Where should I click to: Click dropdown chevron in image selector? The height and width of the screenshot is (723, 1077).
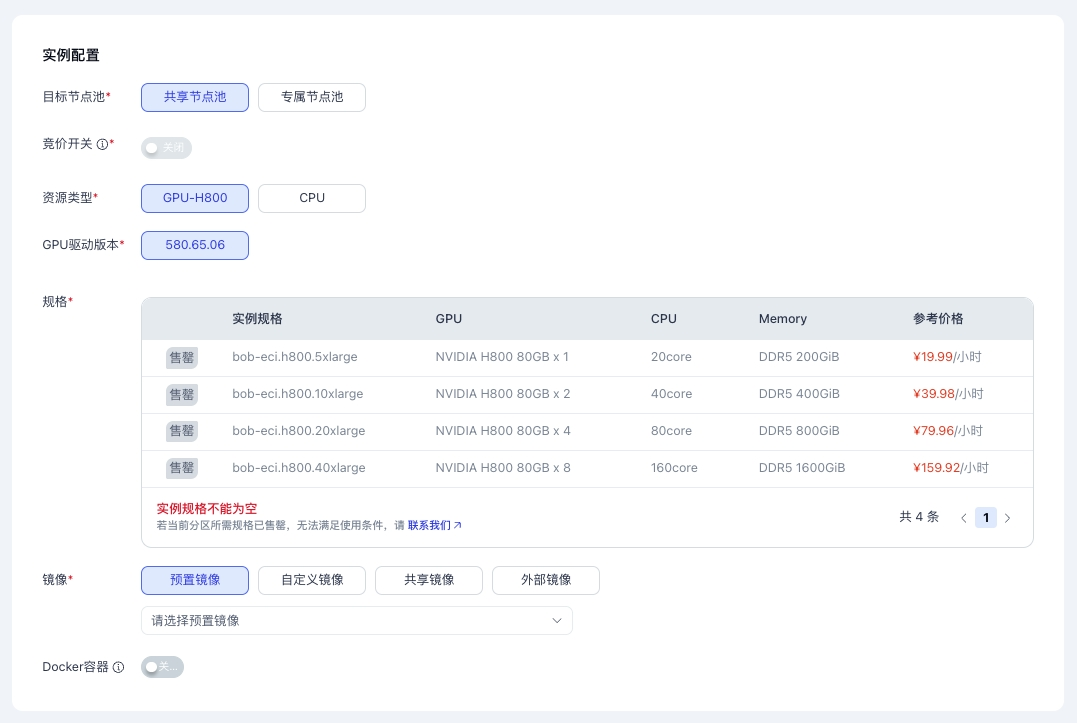(558, 621)
